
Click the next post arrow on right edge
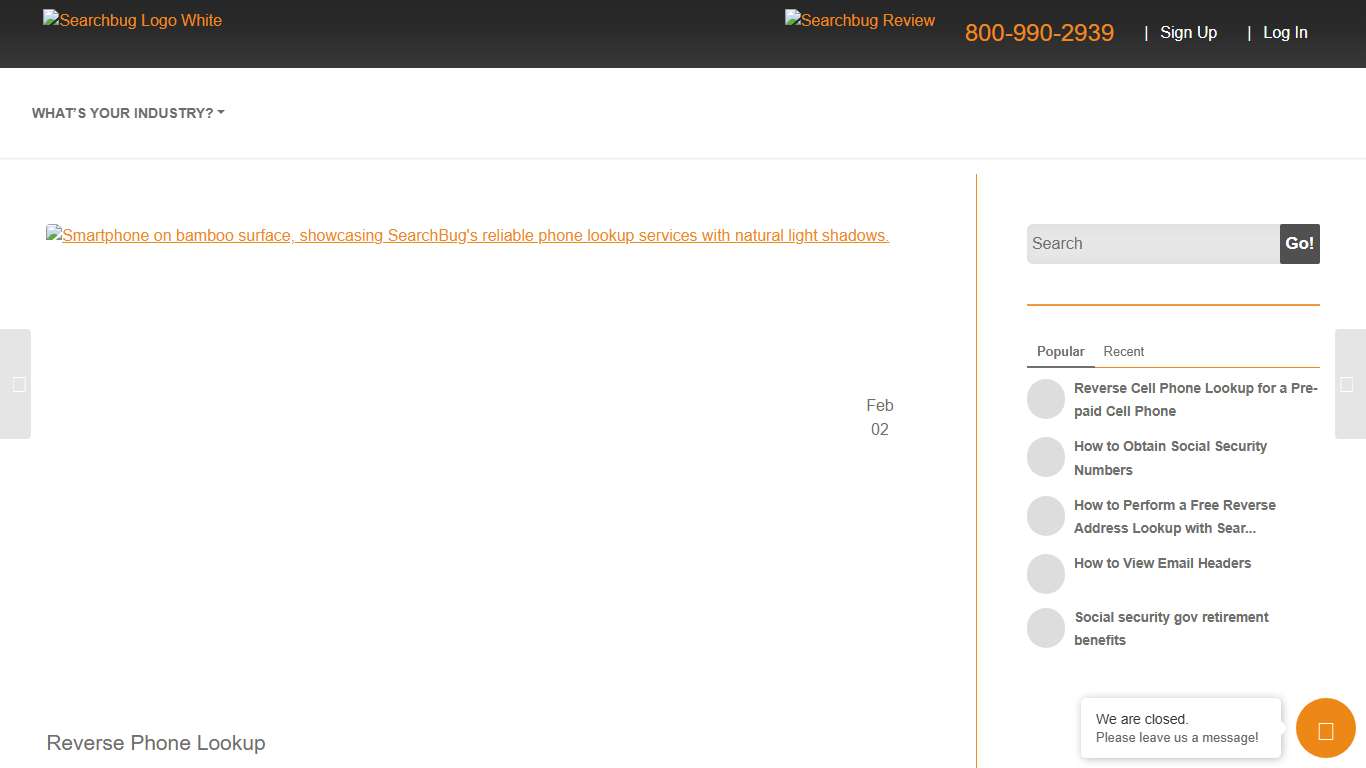coord(1350,384)
